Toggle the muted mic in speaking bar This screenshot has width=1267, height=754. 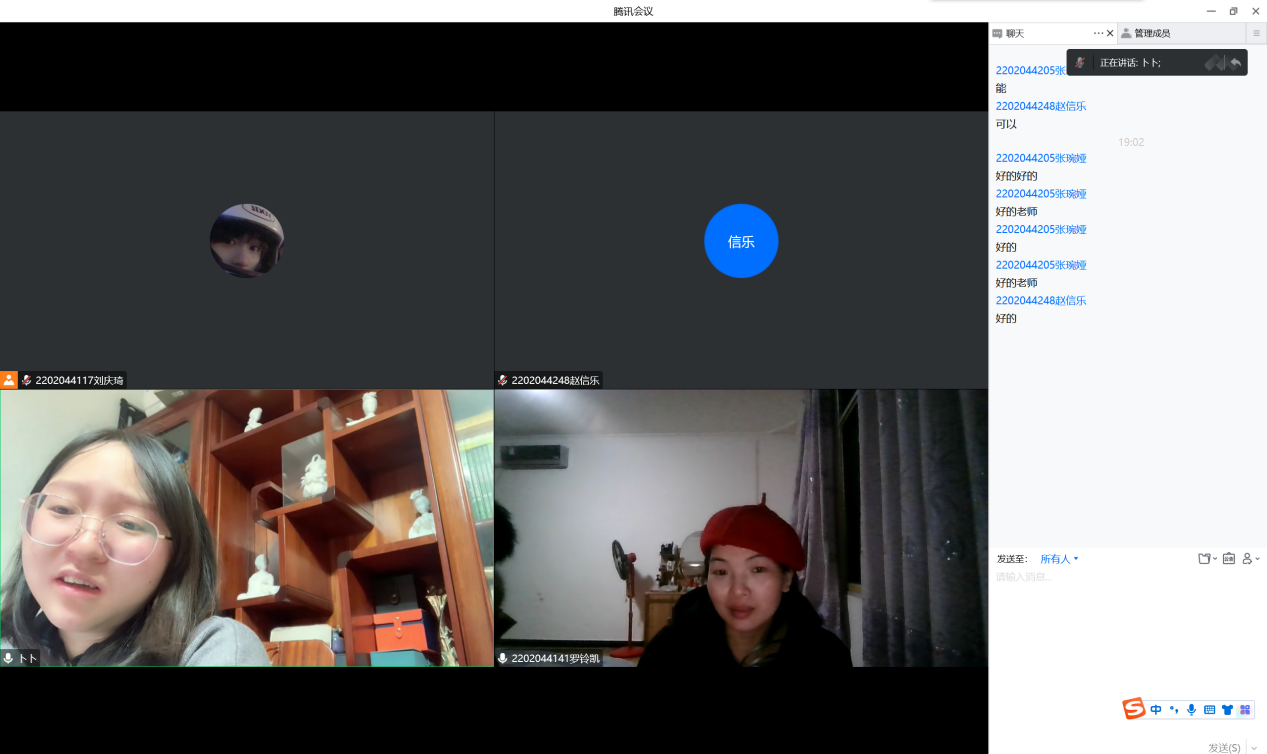[1080, 63]
